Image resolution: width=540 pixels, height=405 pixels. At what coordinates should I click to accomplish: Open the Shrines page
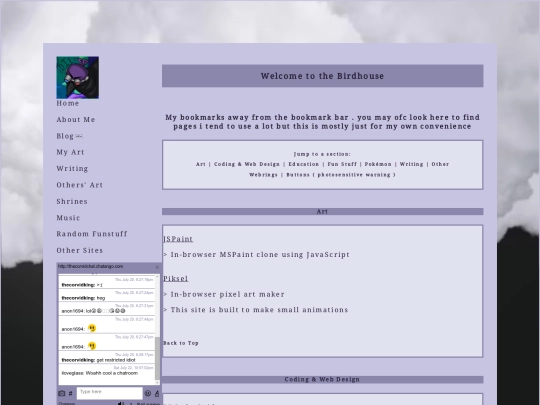[72, 201]
